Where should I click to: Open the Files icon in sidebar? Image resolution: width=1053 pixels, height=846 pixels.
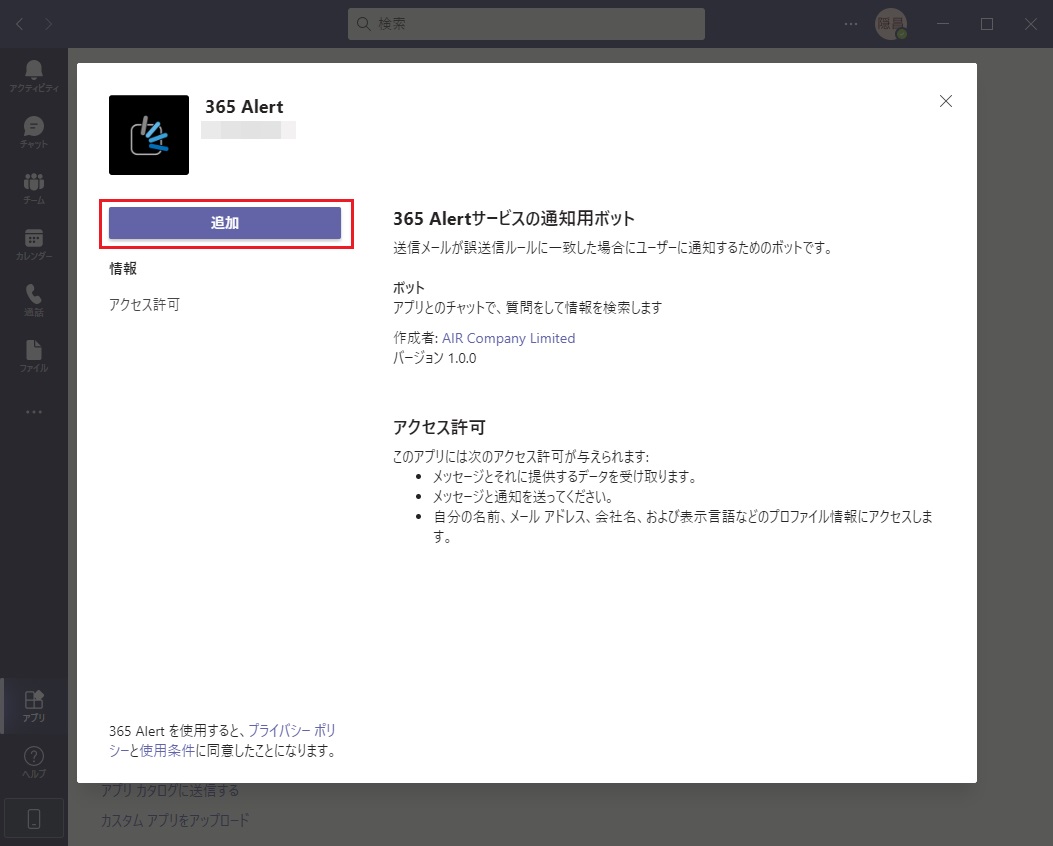click(34, 355)
